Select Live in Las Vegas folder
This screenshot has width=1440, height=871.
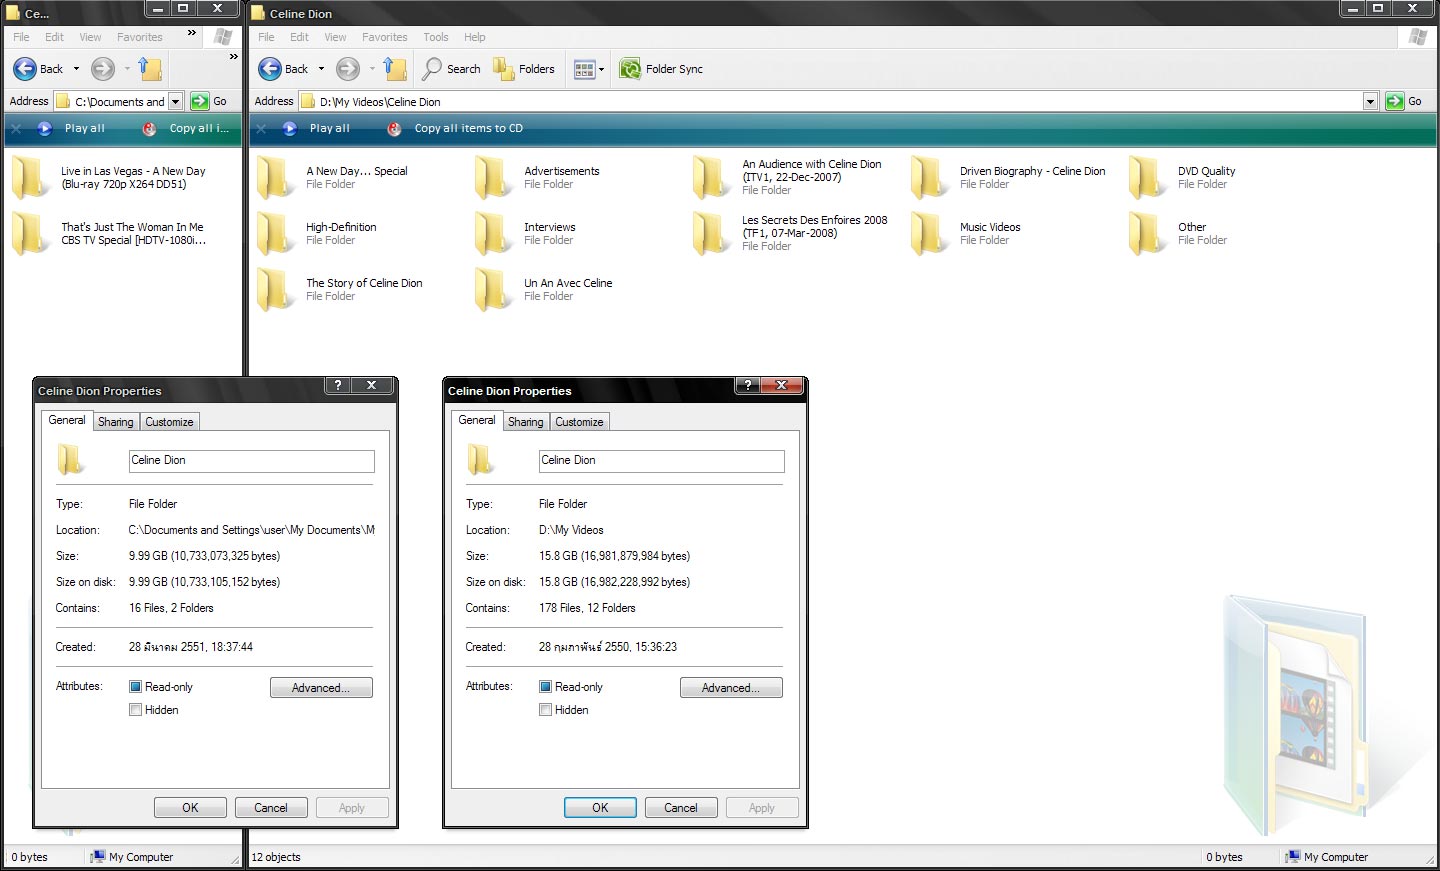109,177
